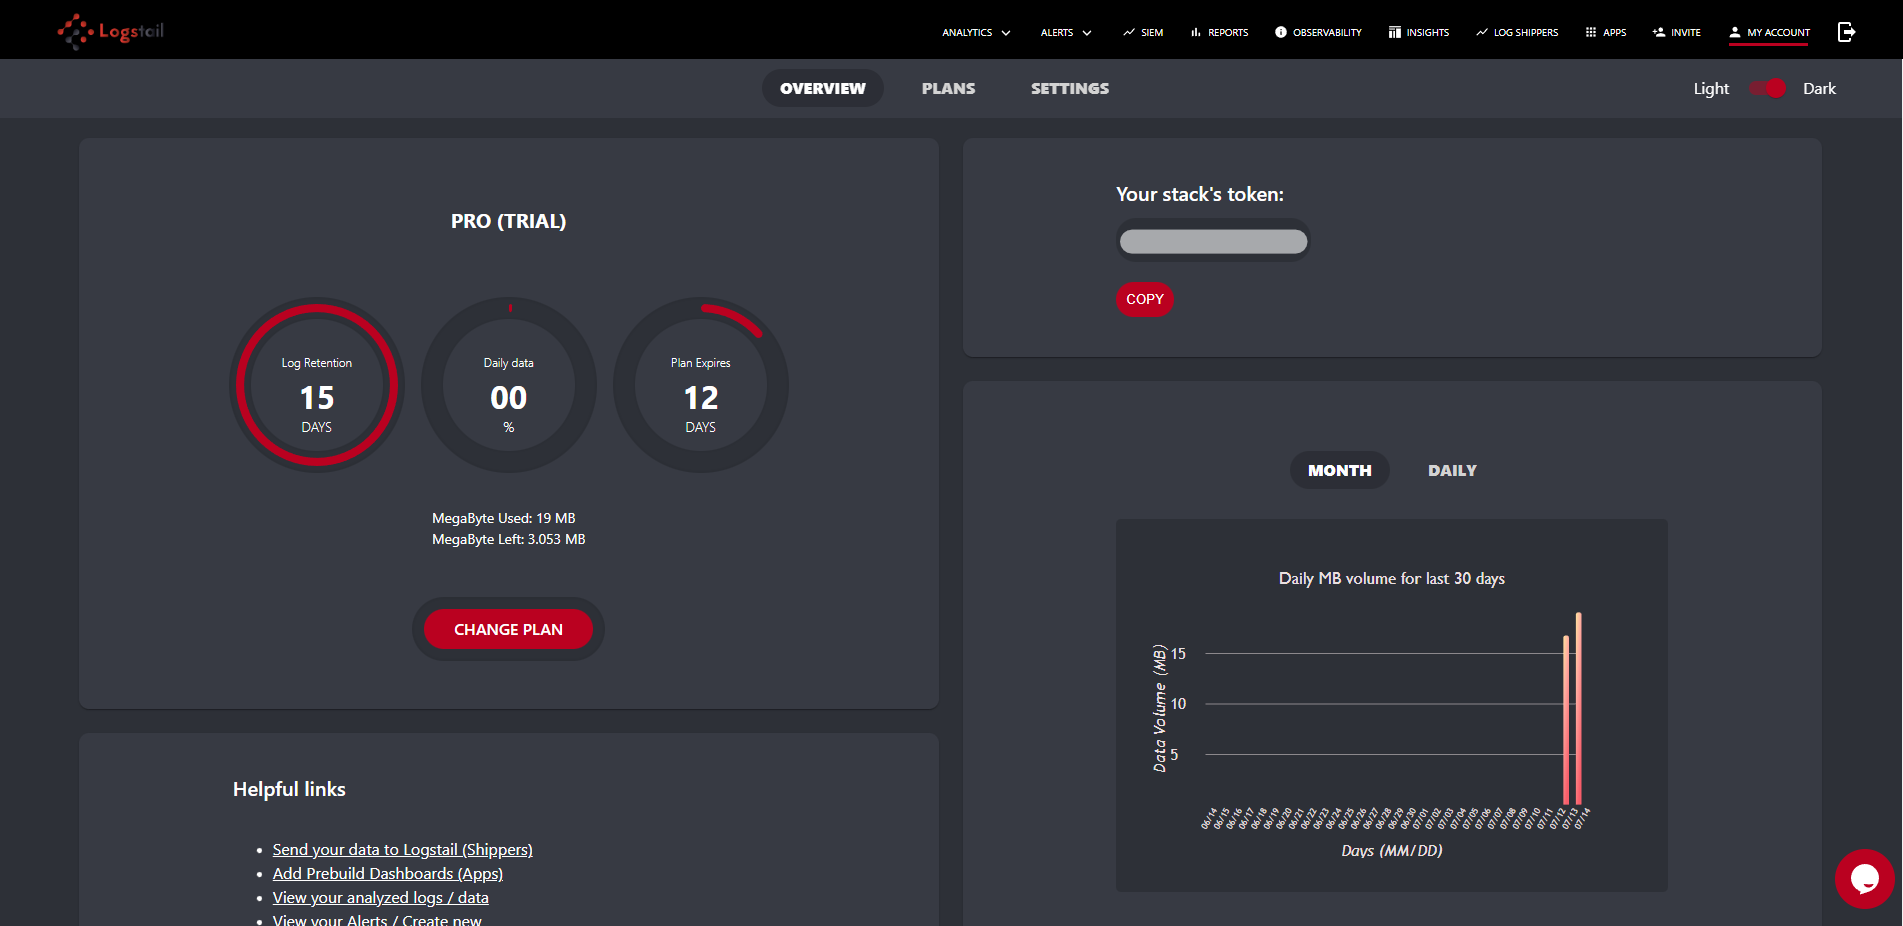This screenshot has width=1903, height=926.
Task: Click the tallest bar in volume chart
Action: 1579,708
